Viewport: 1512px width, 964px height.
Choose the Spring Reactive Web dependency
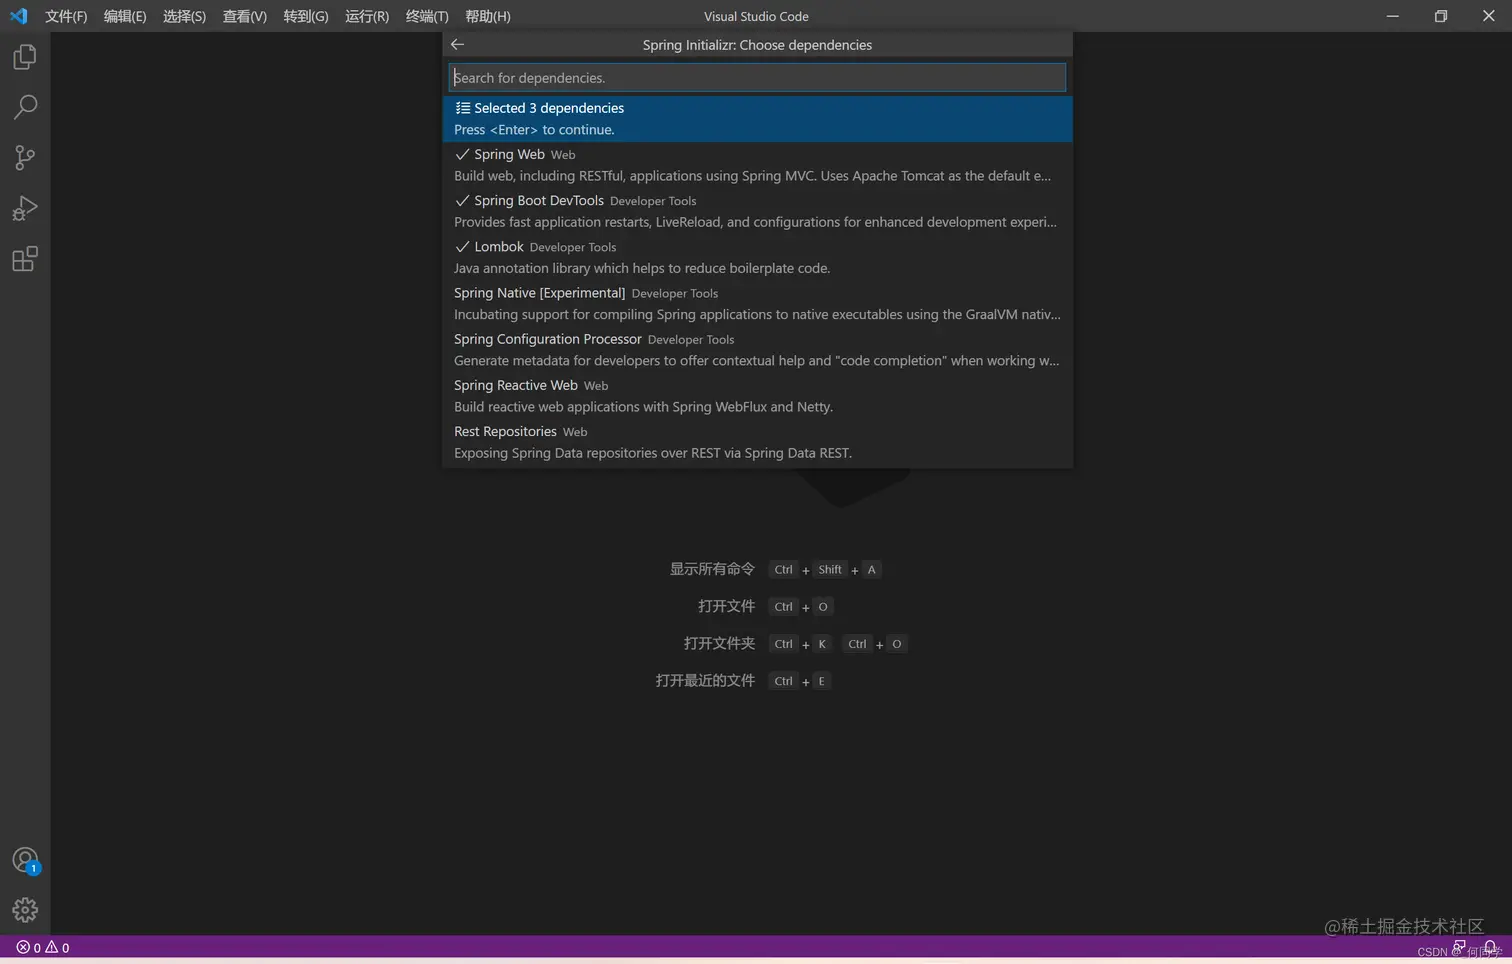[757, 395]
